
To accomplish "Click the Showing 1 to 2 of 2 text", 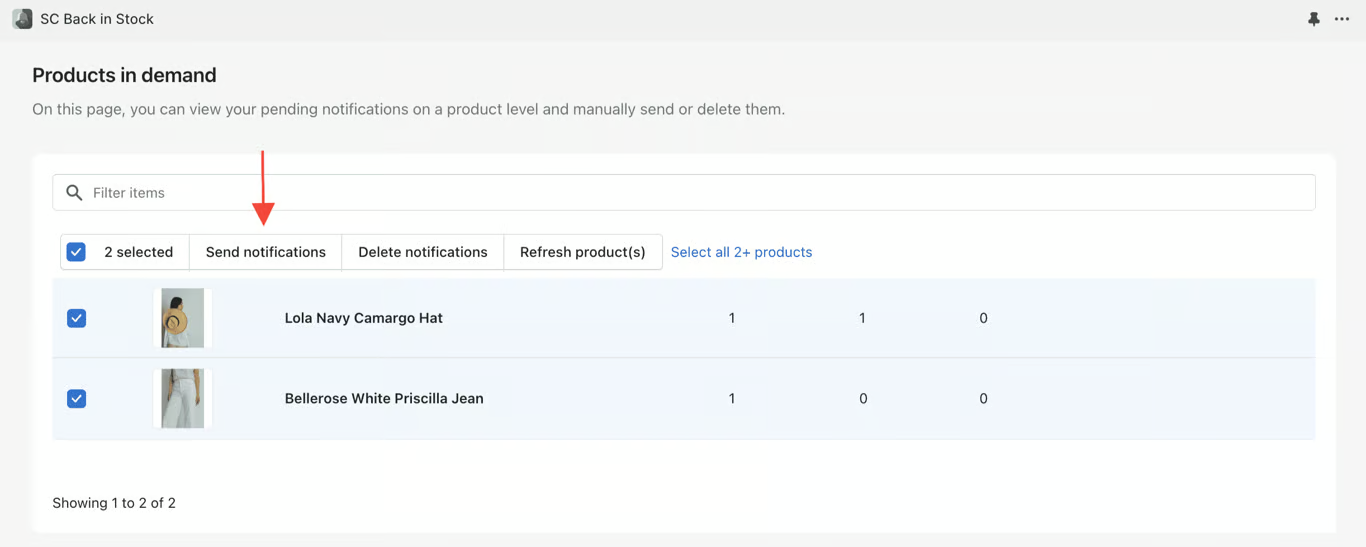I will [x=114, y=503].
